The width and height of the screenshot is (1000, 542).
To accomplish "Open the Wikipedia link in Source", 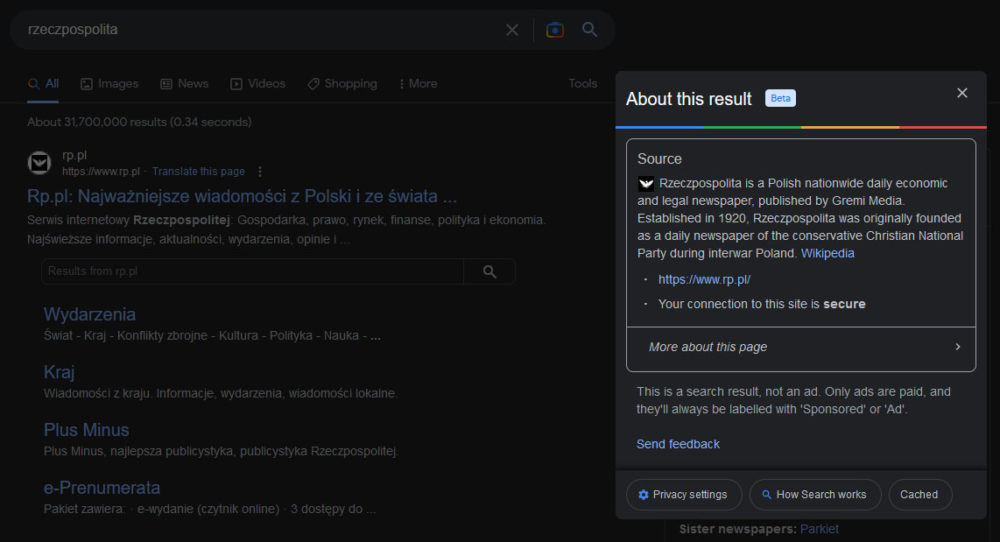I will (x=827, y=253).
